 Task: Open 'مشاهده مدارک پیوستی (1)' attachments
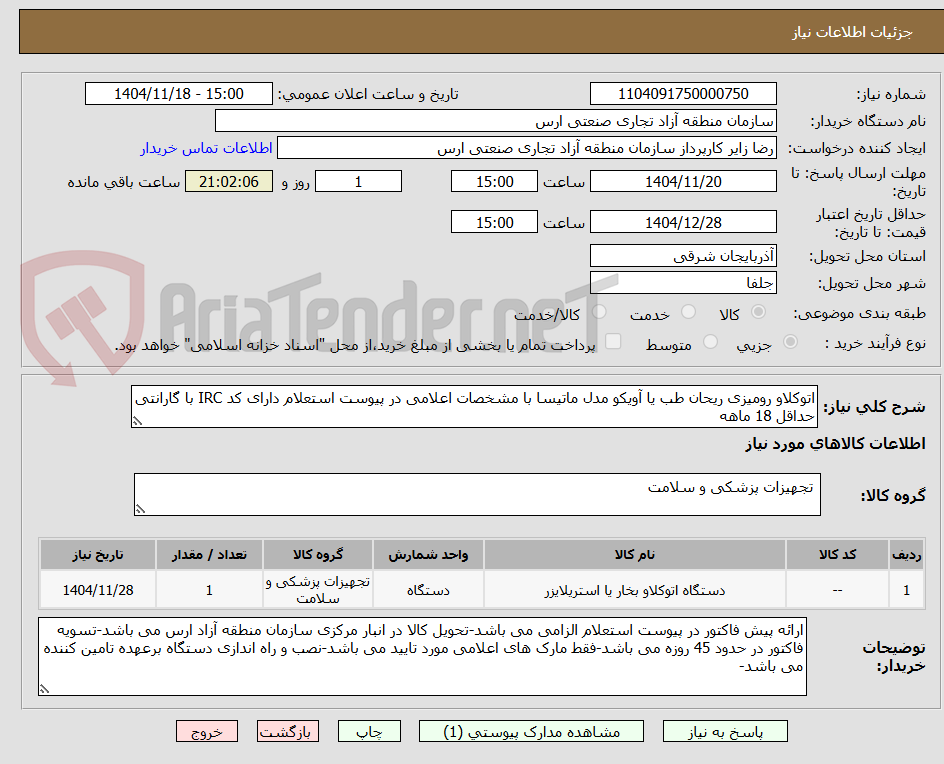tap(531, 731)
